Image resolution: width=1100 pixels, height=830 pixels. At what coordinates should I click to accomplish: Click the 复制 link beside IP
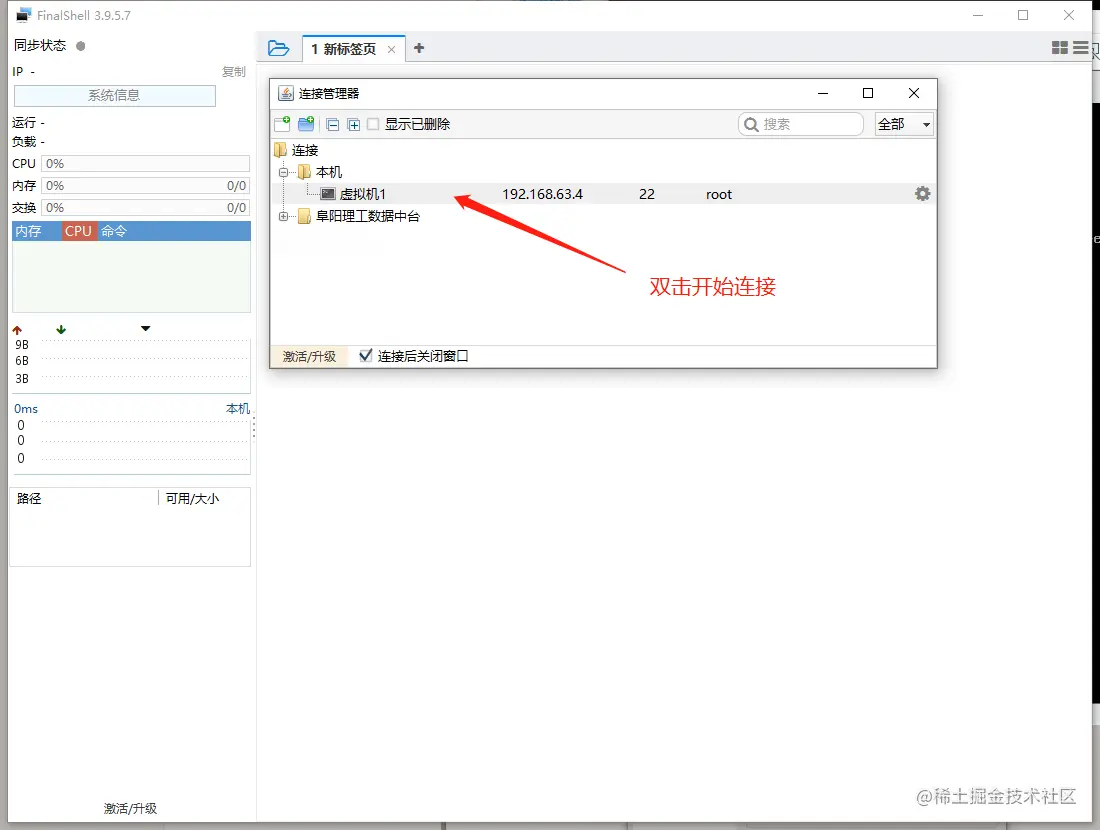tap(234, 72)
